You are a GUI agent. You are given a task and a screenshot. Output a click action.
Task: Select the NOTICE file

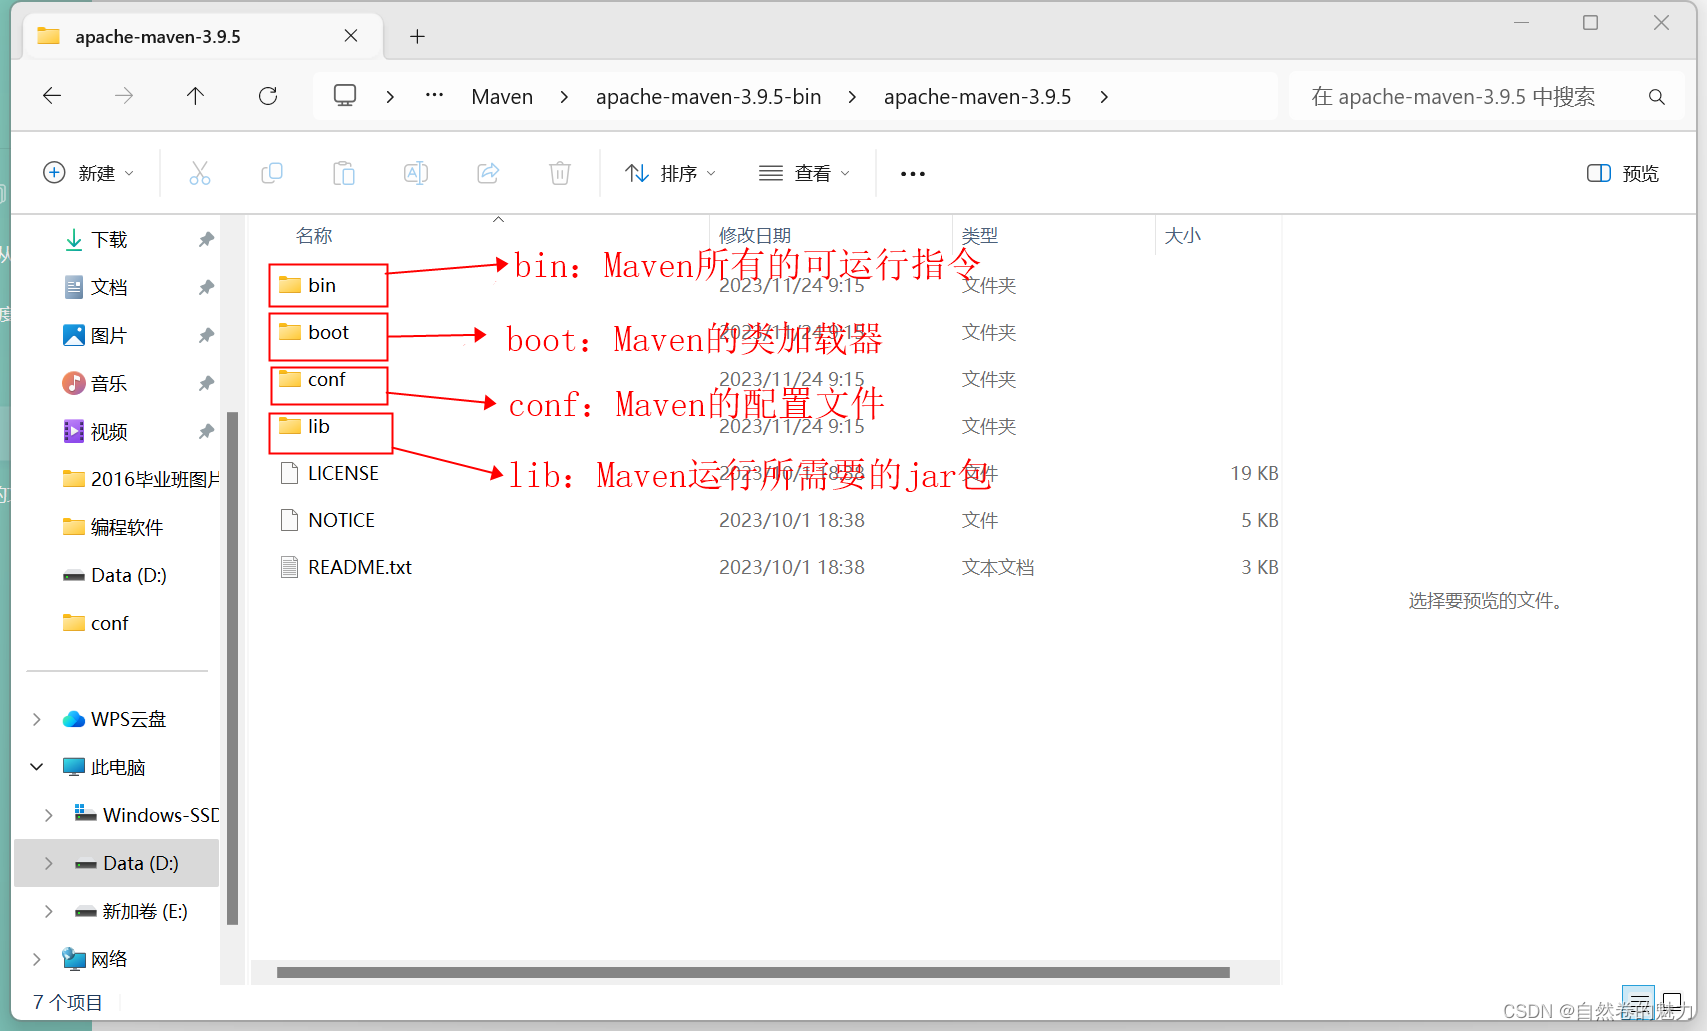coord(342,520)
